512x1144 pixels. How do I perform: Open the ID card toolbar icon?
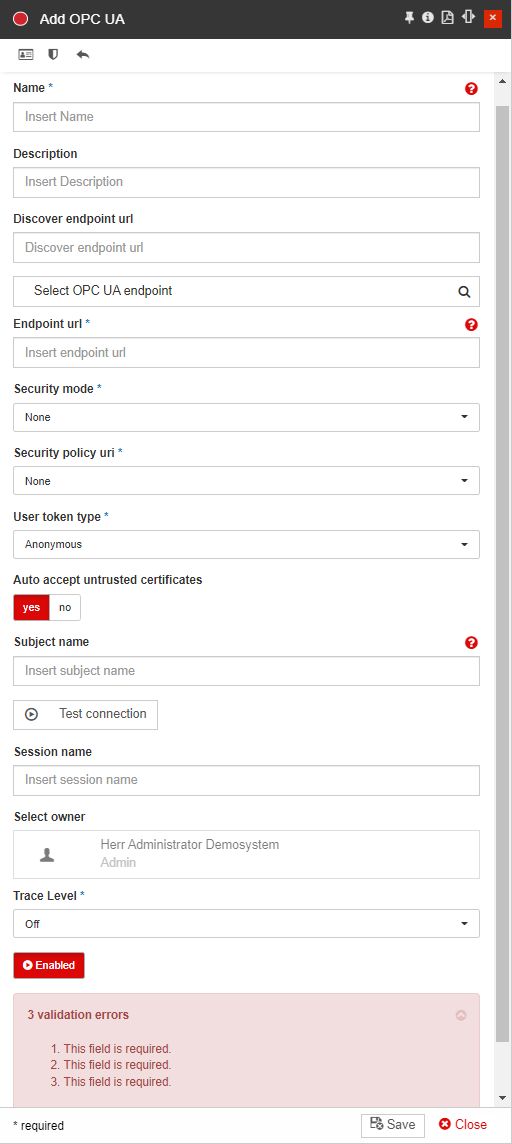[26, 55]
